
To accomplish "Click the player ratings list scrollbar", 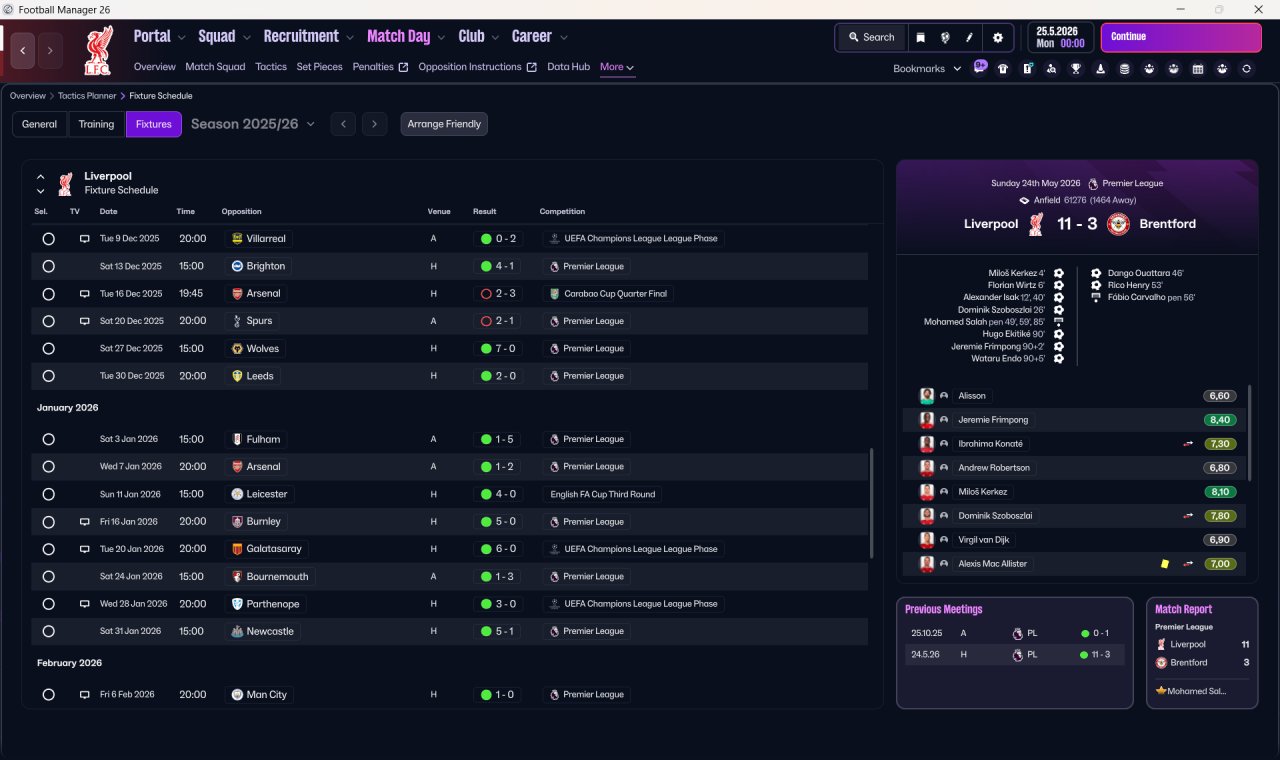I will click(1250, 432).
